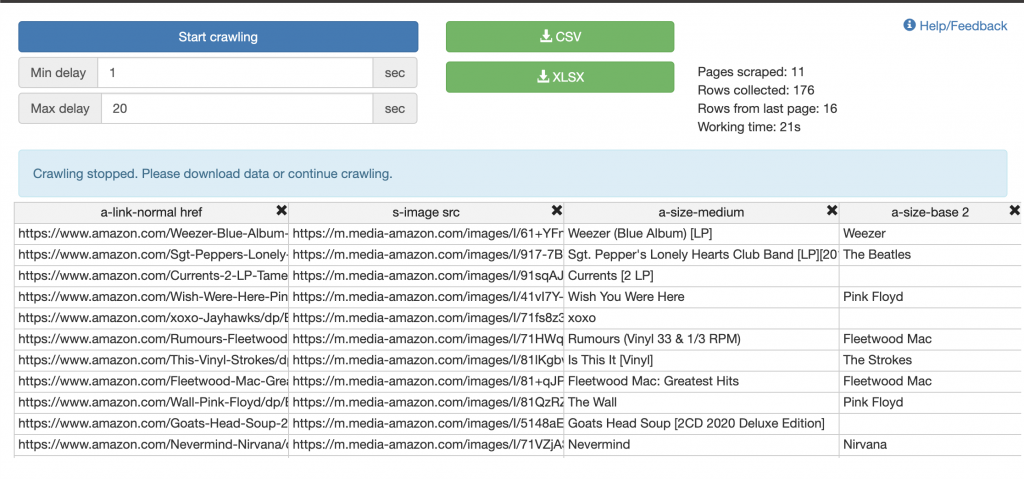Select the Rumours Amazon URL cell
1024x479 pixels.
coord(152,339)
